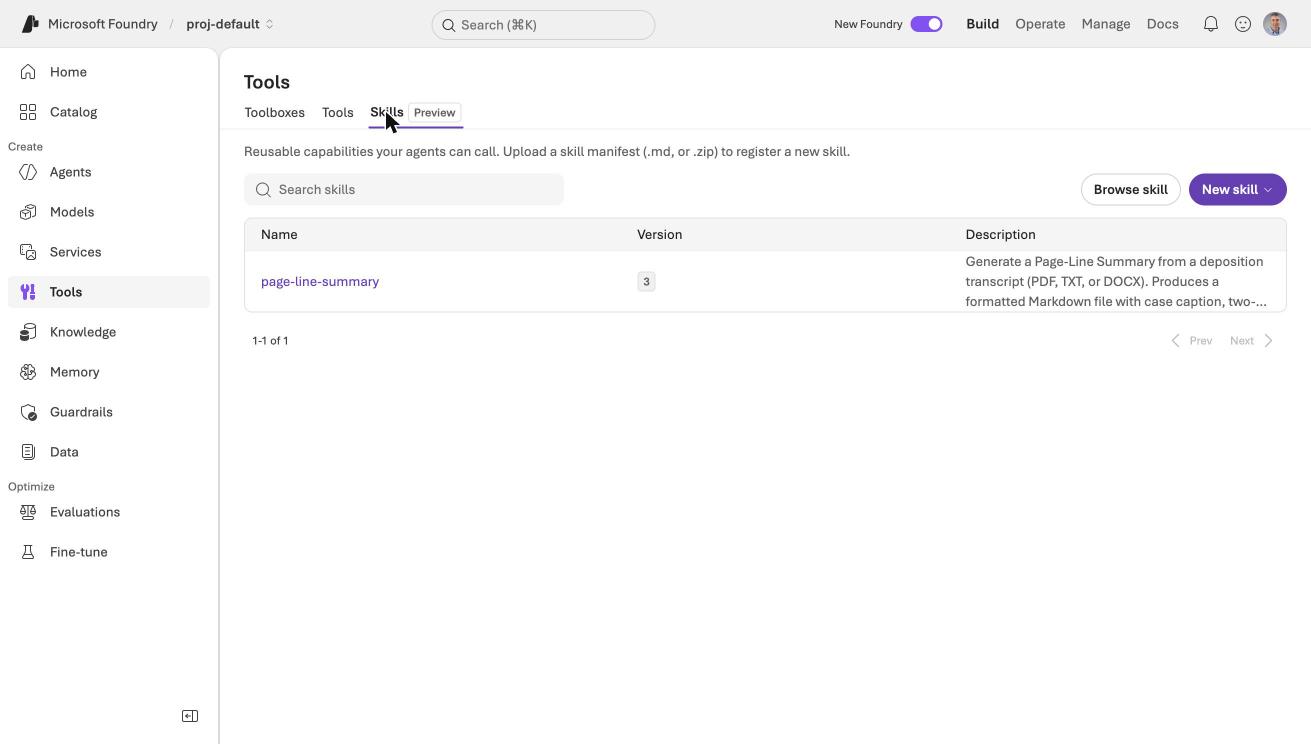Click the 1-1 of 1 pagination text

coord(270,341)
